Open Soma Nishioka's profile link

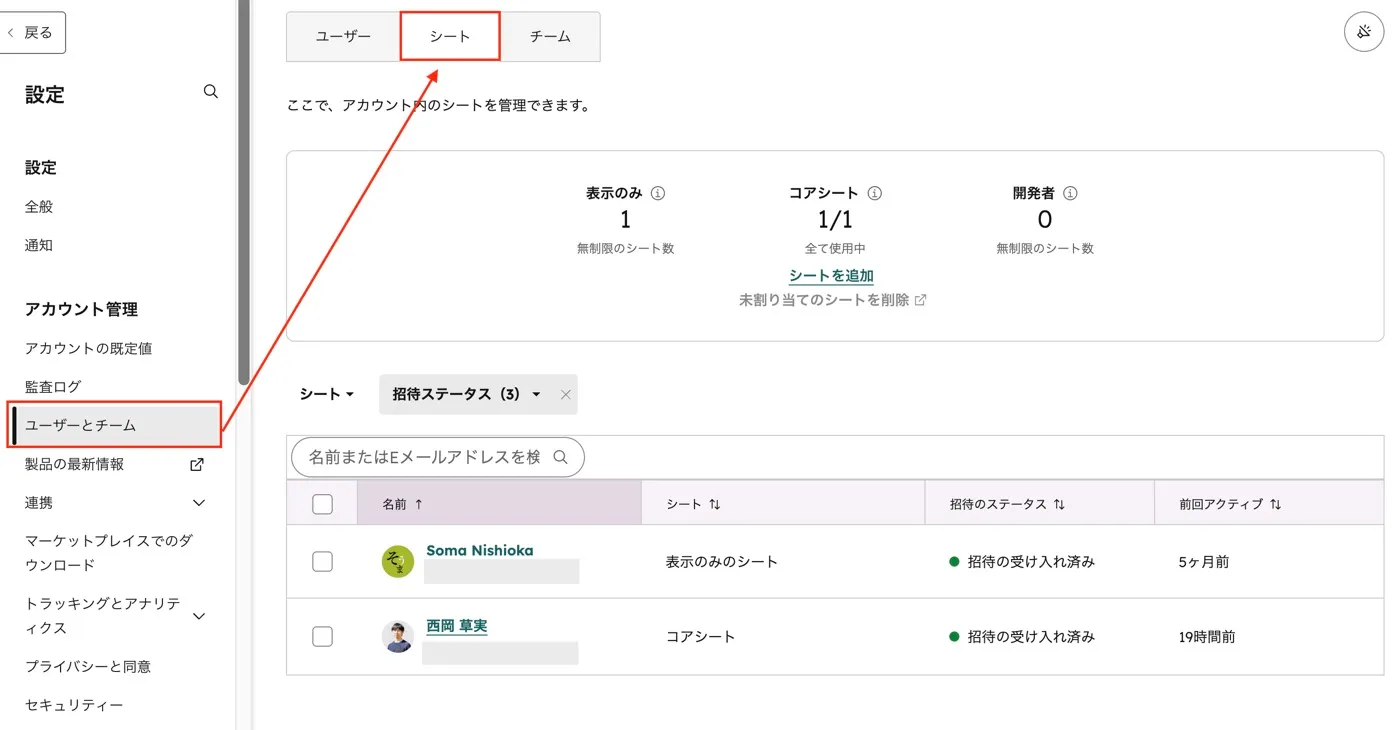pos(480,550)
